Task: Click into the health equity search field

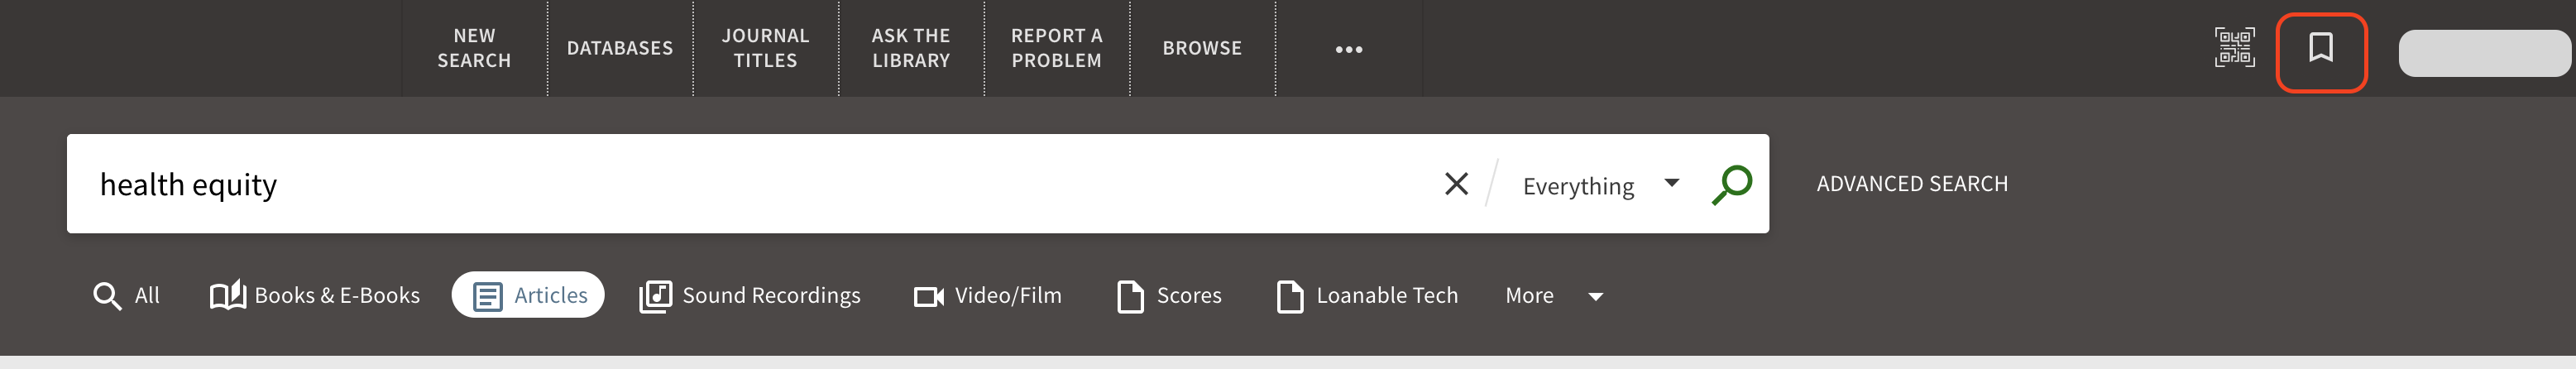Action: (750, 184)
